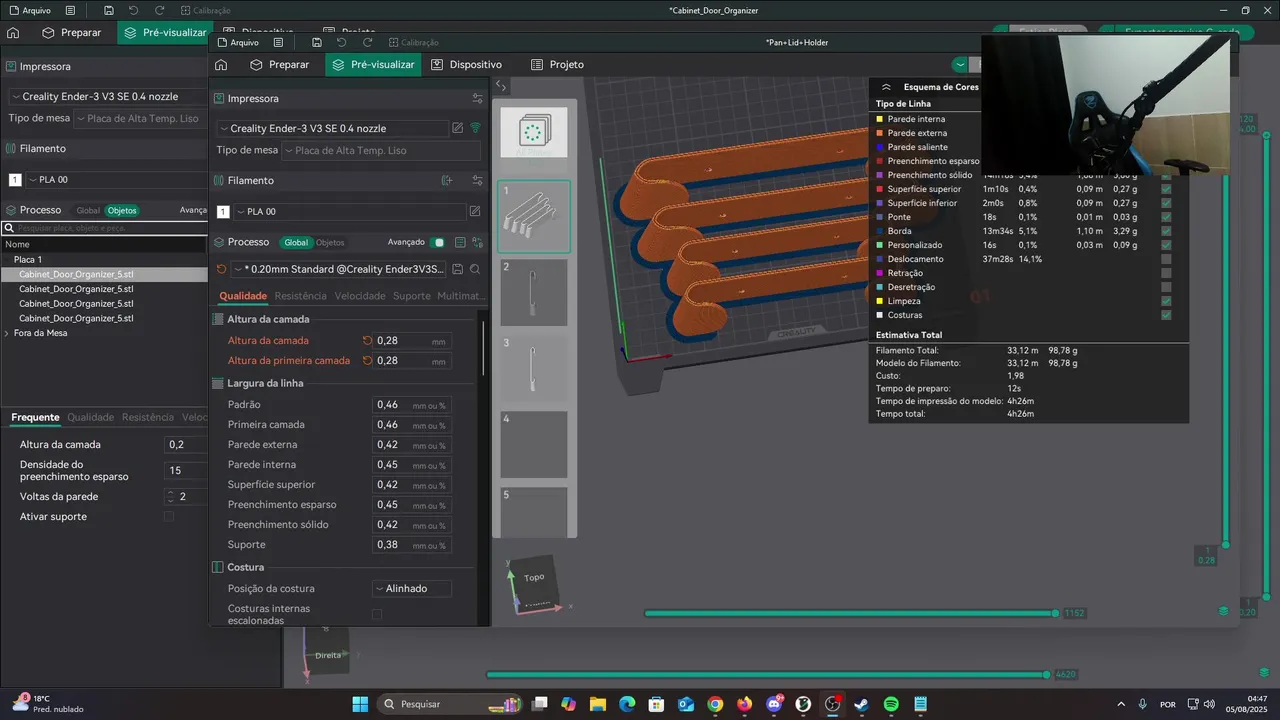
Task: Open Arquivo menu in back window
Action: click(x=29, y=10)
